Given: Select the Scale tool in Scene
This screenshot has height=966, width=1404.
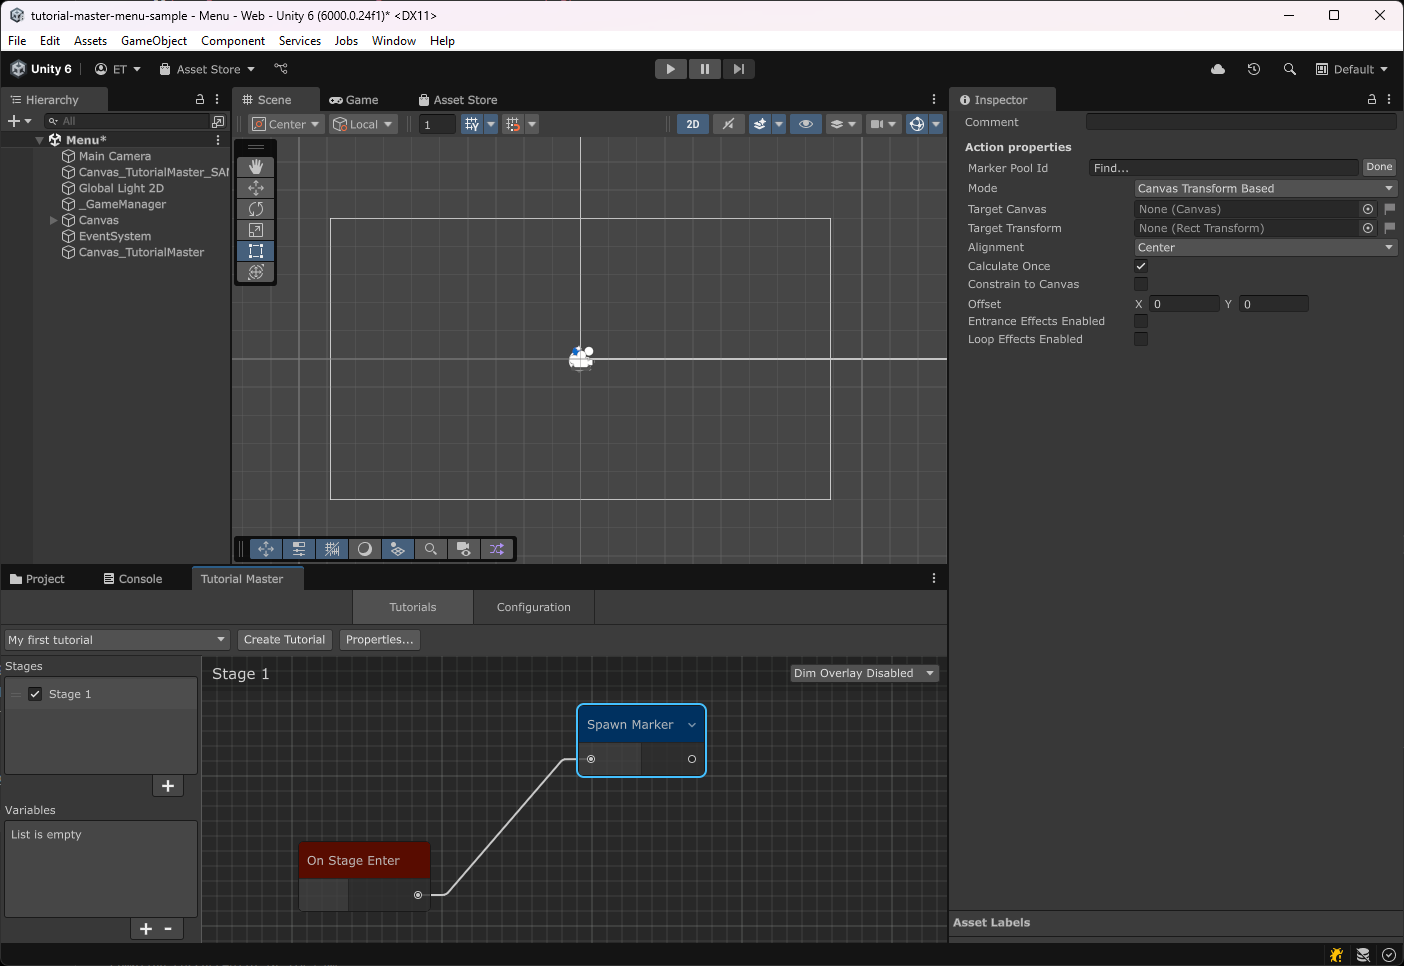Looking at the screenshot, I should [x=256, y=230].
